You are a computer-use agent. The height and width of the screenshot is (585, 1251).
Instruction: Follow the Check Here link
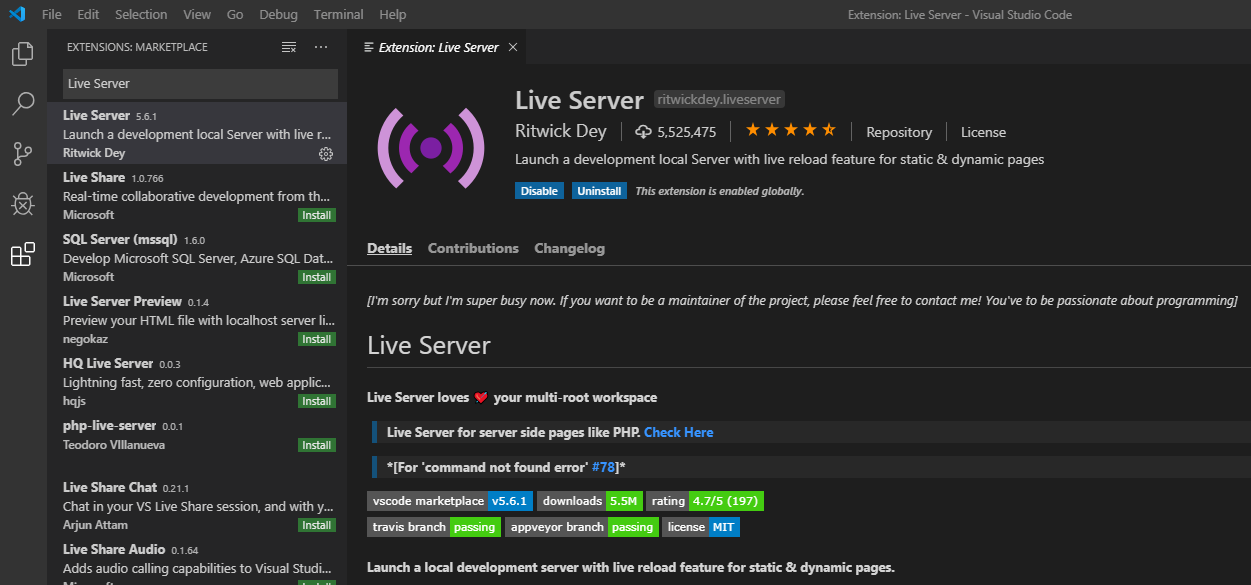click(679, 432)
